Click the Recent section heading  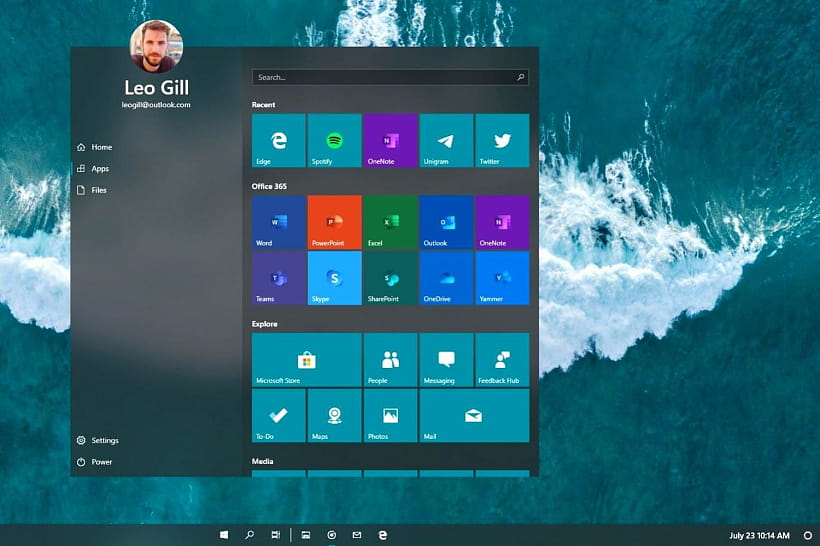point(264,105)
